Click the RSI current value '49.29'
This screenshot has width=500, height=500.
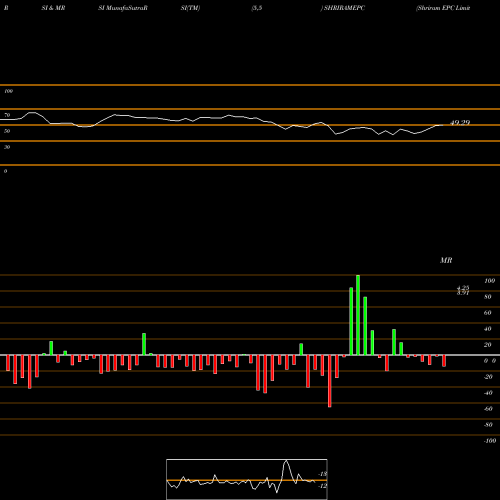click(x=460, y=123)
